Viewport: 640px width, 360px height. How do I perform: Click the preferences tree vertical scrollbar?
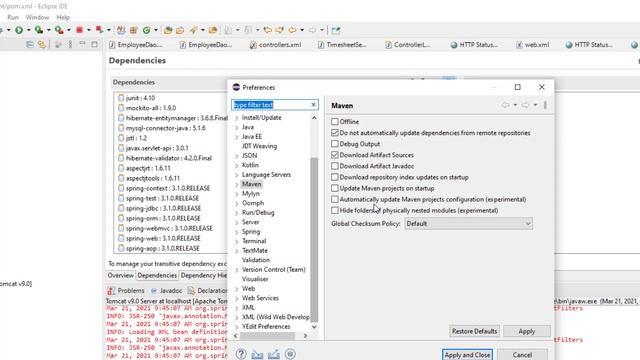314,240
